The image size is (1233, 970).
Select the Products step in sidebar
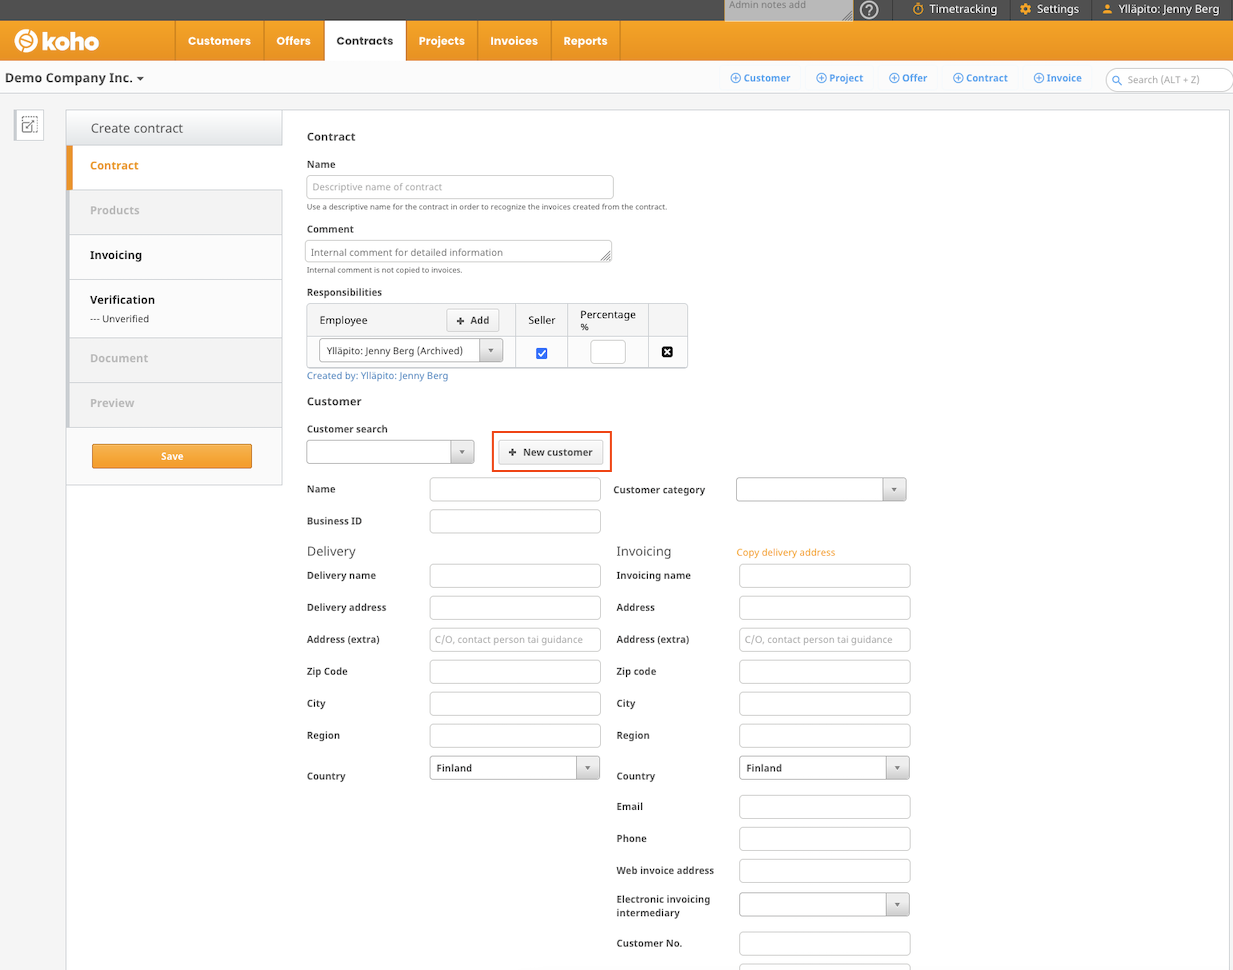175,211
